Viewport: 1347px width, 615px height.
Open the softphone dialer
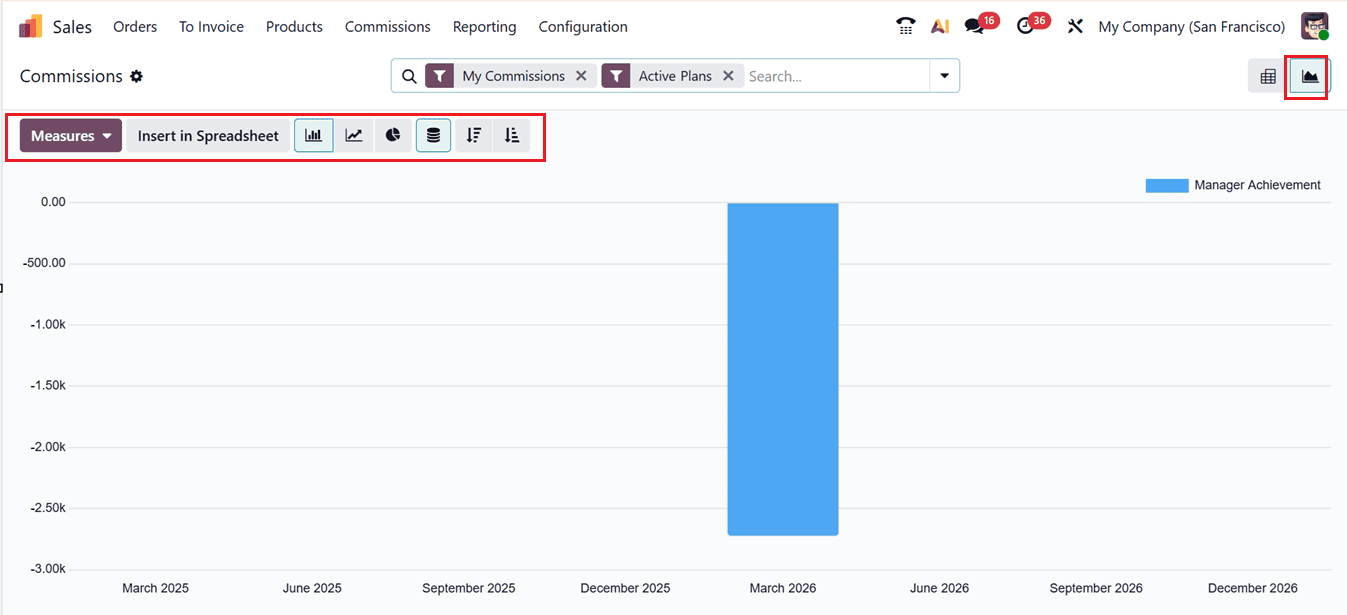pos(905,26)
